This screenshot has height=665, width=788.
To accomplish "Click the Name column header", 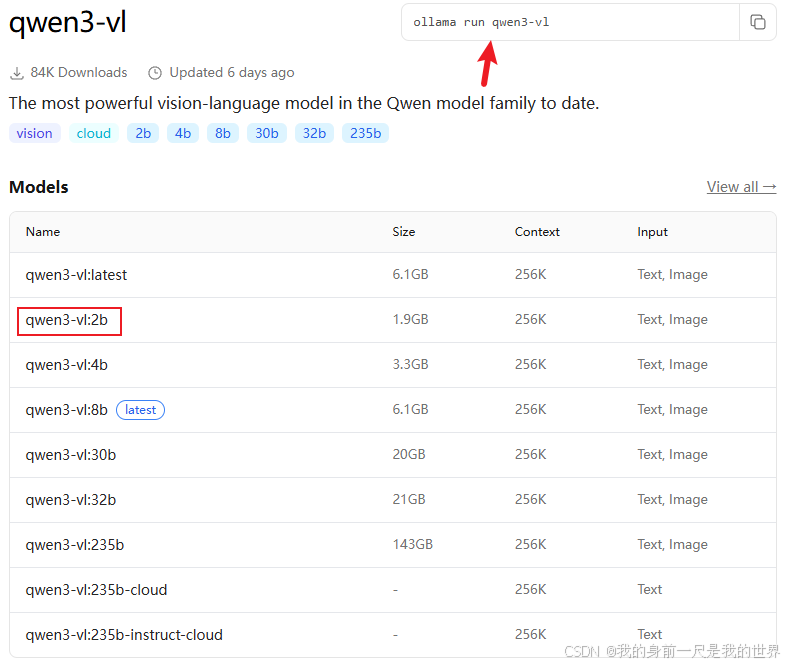I will [x=43, y=232].
